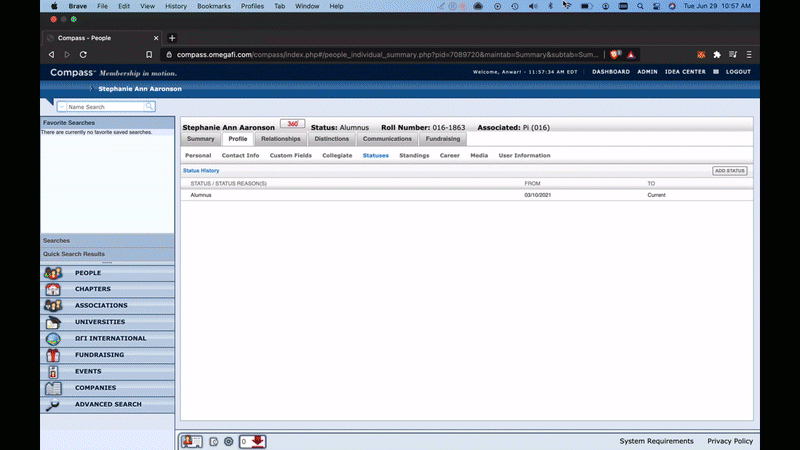Viewport: 800px width, 450px height.
Task: Switch to the Summary tab
Action: click(x=201, y=139)
